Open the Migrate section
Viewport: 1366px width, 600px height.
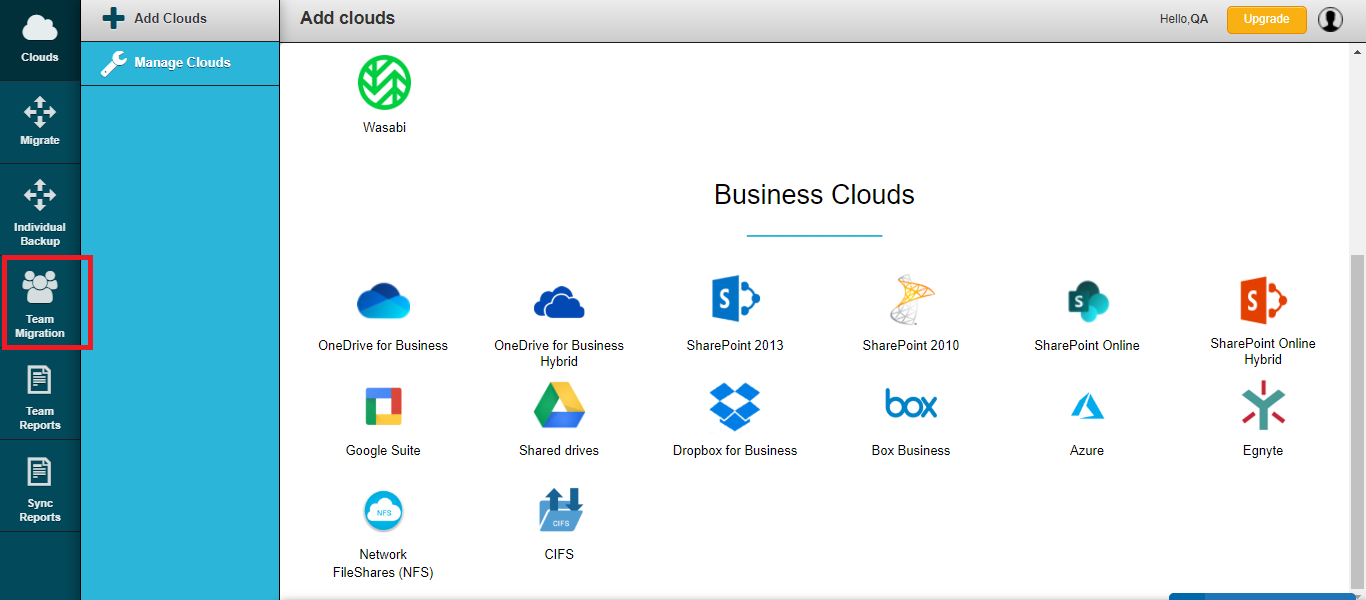[40, 122]
